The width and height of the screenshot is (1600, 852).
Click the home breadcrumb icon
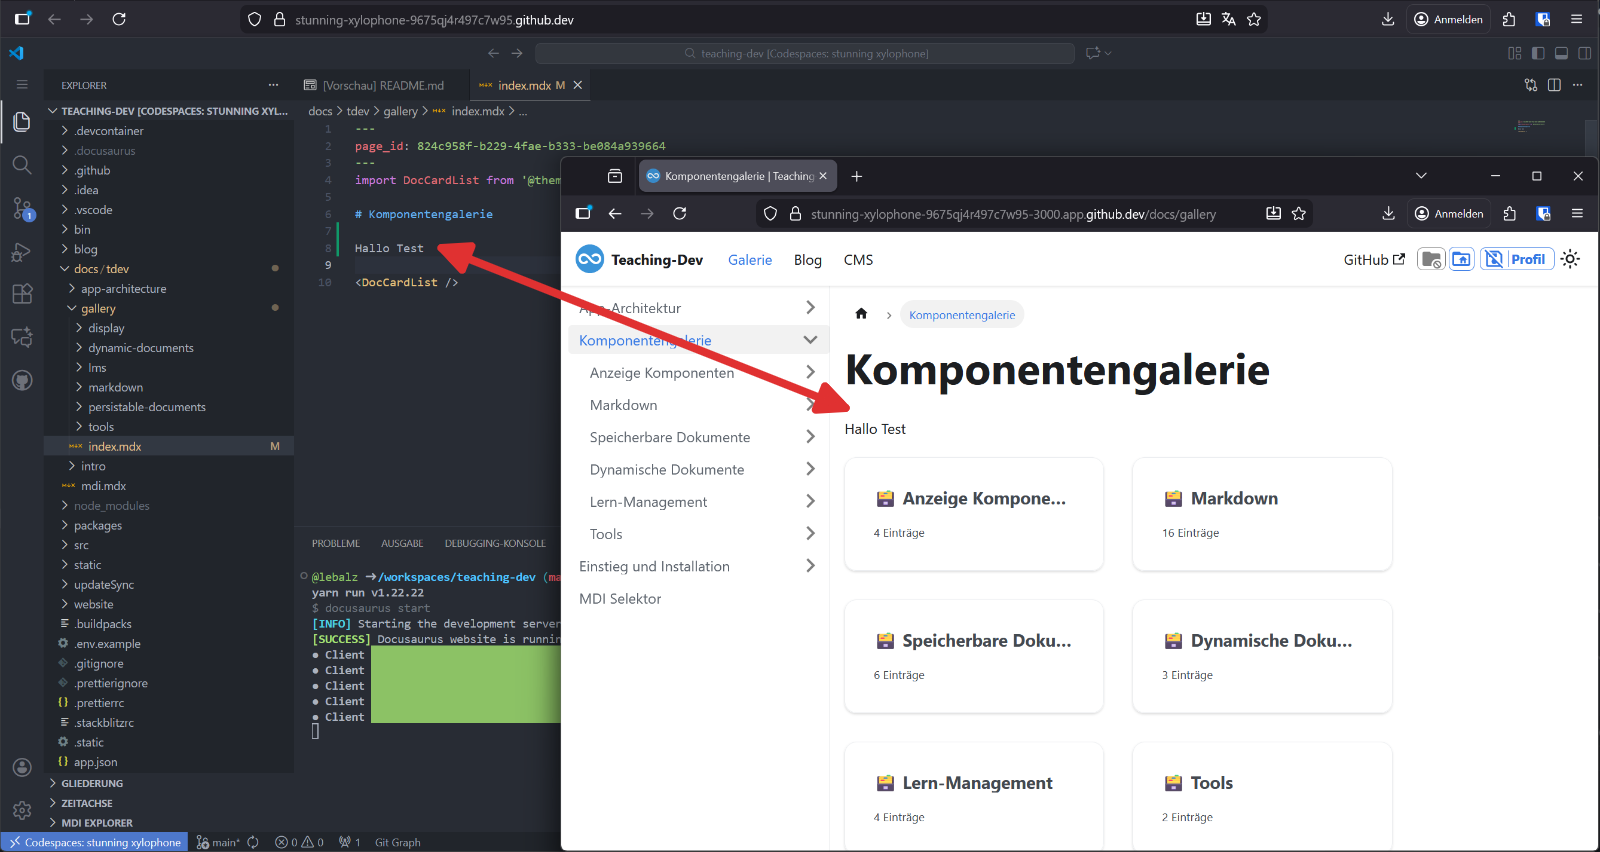(861, 314)
